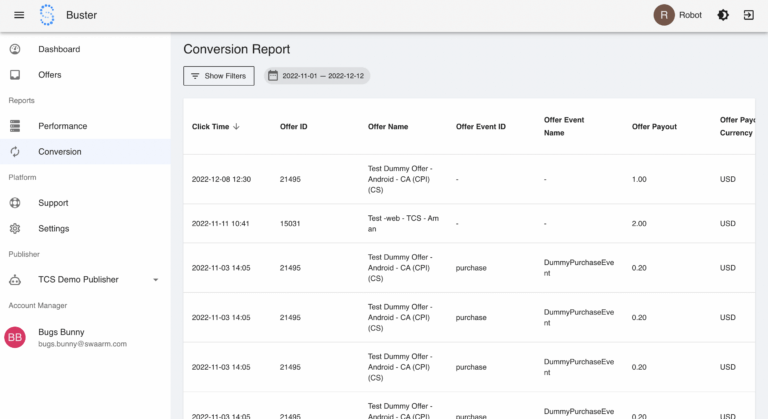The width and height of the screenshot is (768, 419).
Task: Select Conversion report menu item
Action: tap(85, 151)
